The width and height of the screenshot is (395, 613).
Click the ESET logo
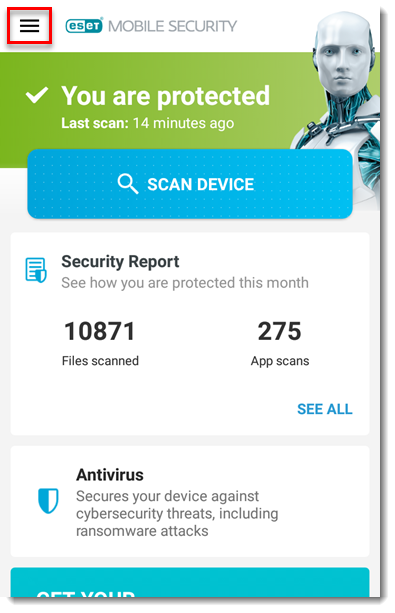84,26
